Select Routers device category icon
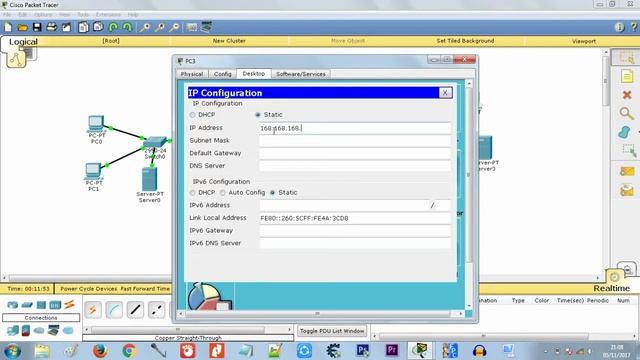This screenshot has width=640, height=360. tap(13, 305)
